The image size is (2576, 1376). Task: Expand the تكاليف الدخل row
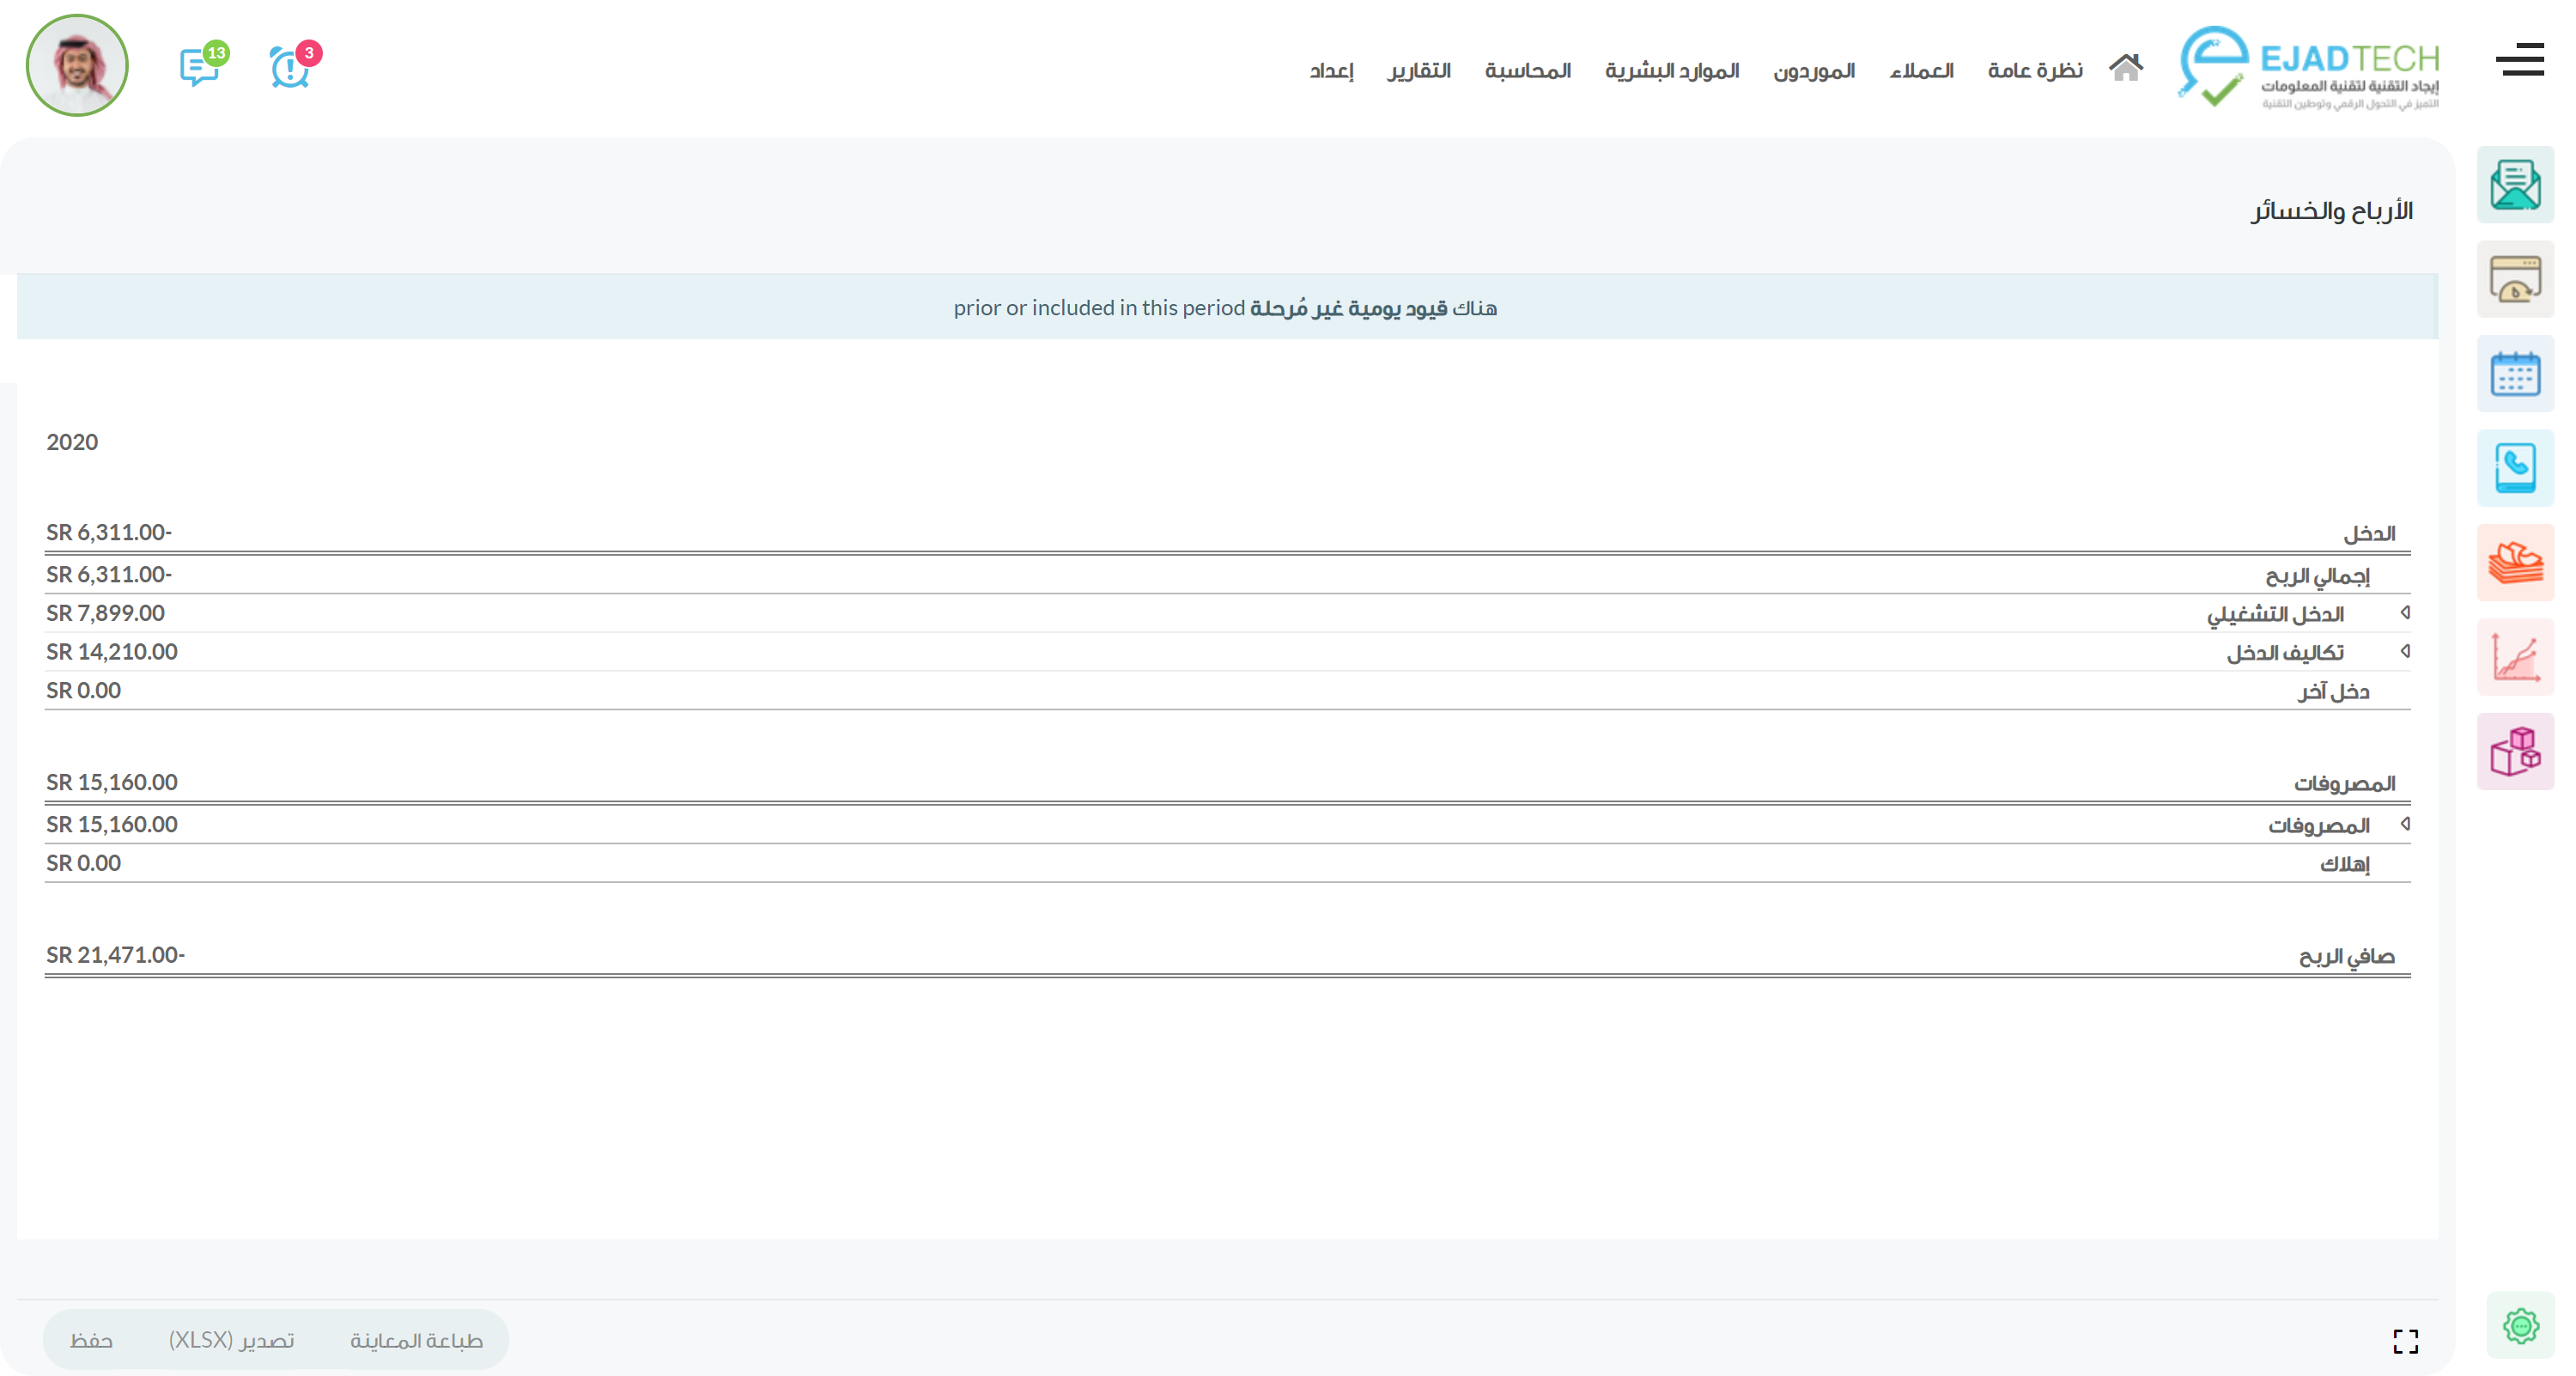coord(2405,651)
